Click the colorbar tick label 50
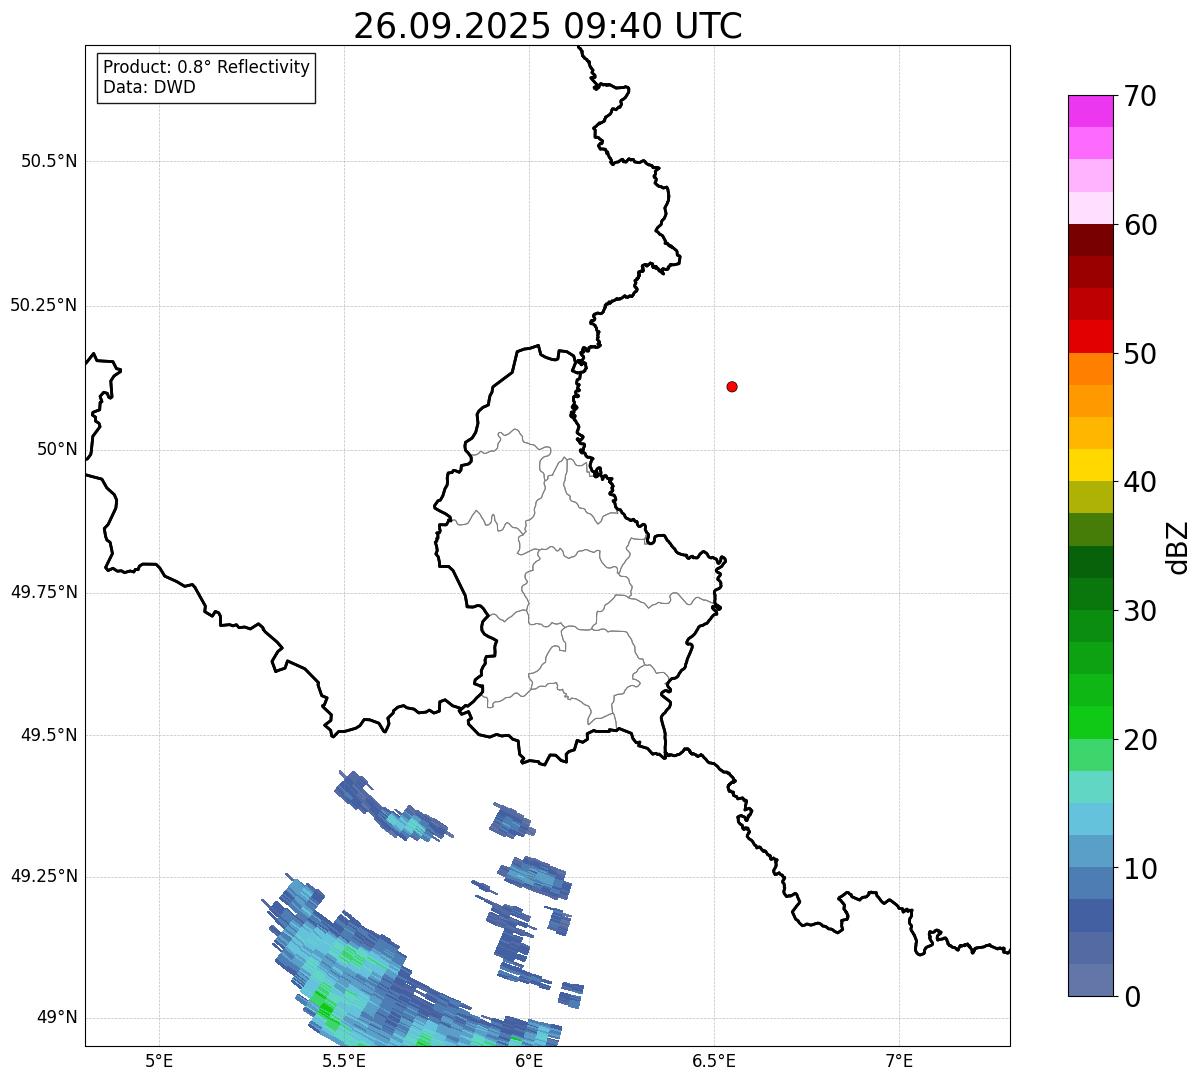The image size is (1202, 1081). [x=1140, y=353]
